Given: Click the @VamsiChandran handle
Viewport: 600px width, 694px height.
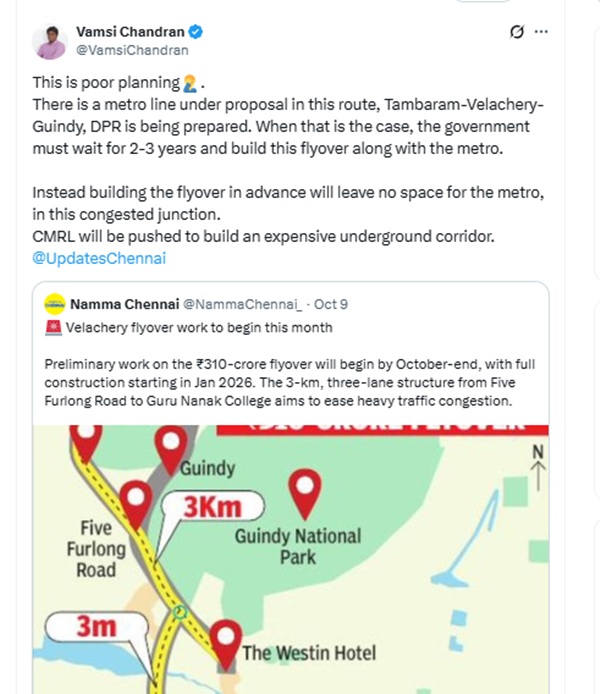Looking at the screenshot, I should pos(132,50).
